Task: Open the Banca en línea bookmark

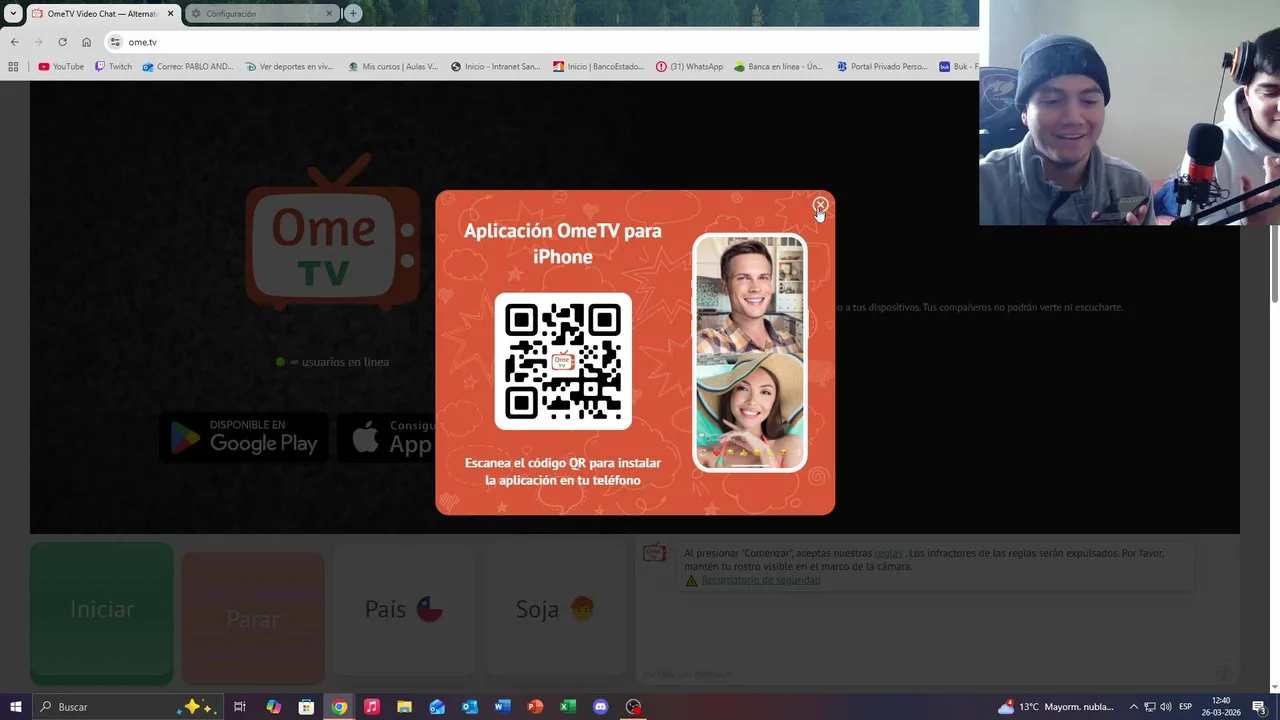Action: point(778,67)
